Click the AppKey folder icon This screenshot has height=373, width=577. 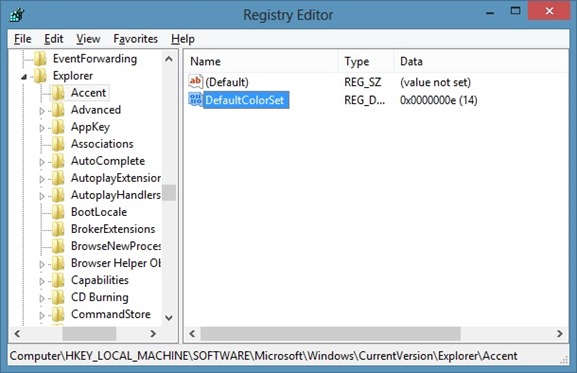[x=58, y=127]
